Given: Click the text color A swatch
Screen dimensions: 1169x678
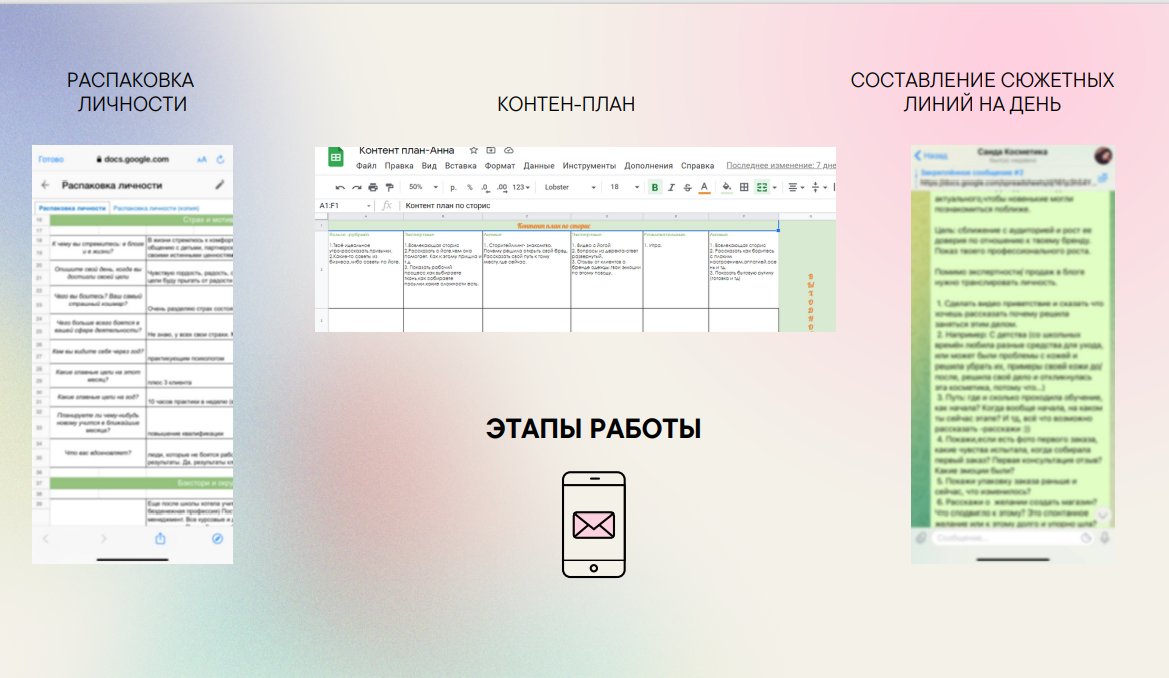Looking at the screenshot, I should pyautogui.click(x=704, y=187).
